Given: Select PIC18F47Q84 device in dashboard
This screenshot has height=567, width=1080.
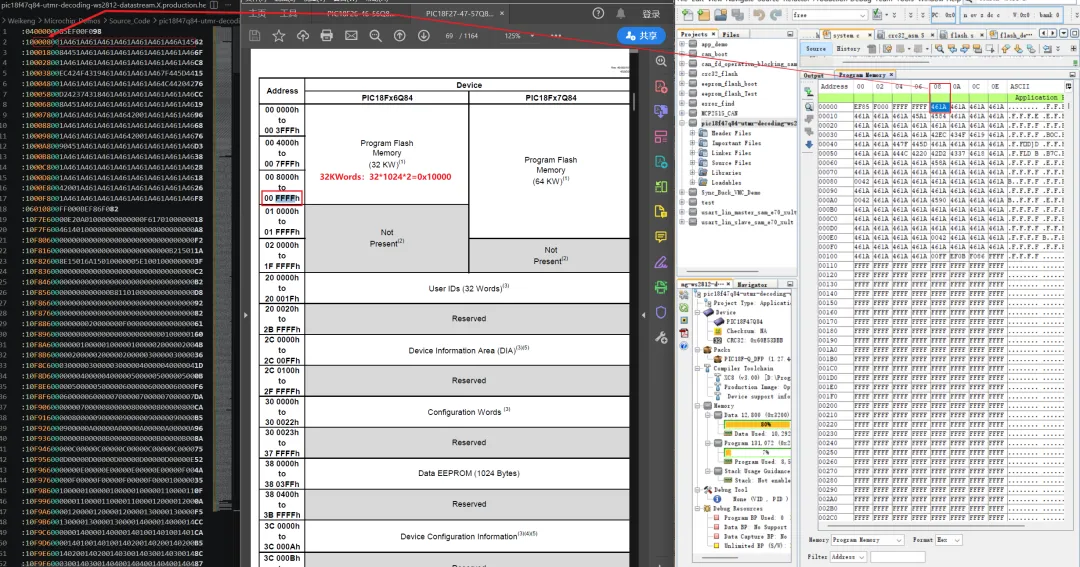Looking at the screenshot, I should click(x=744, y=322).
